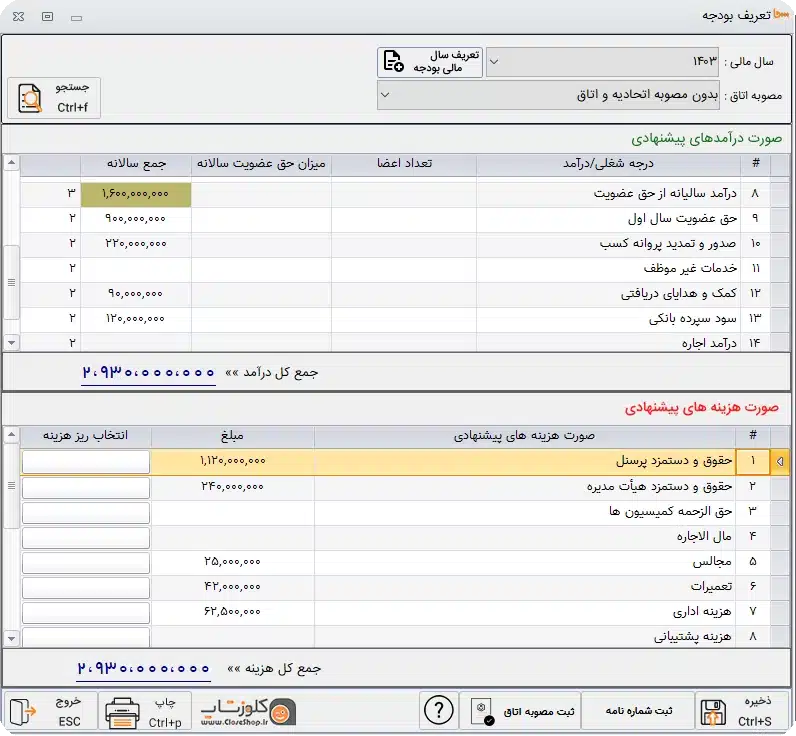Click the search magnifier document icon
796x736 pixels.
30,98
